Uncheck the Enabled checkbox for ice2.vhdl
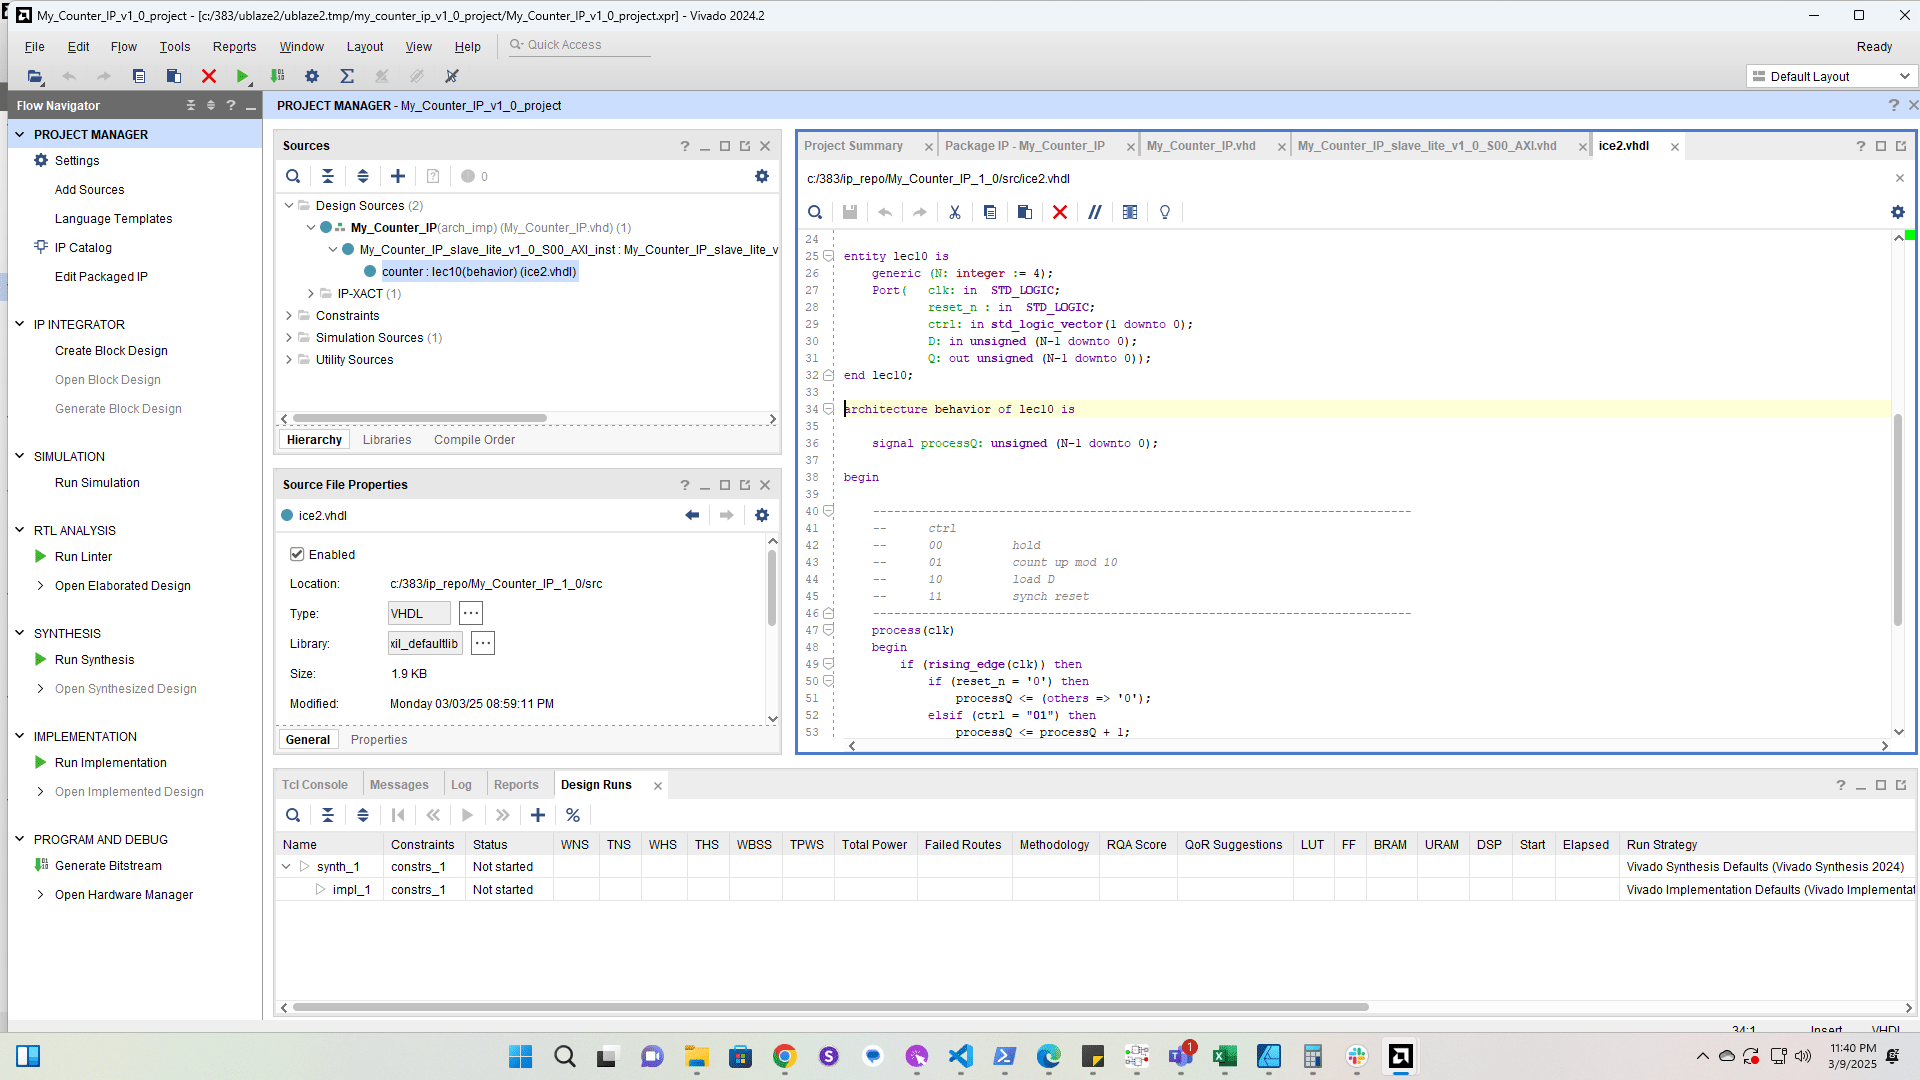This screenshot has height=1080, width=1920. click(x=297, y=554)
